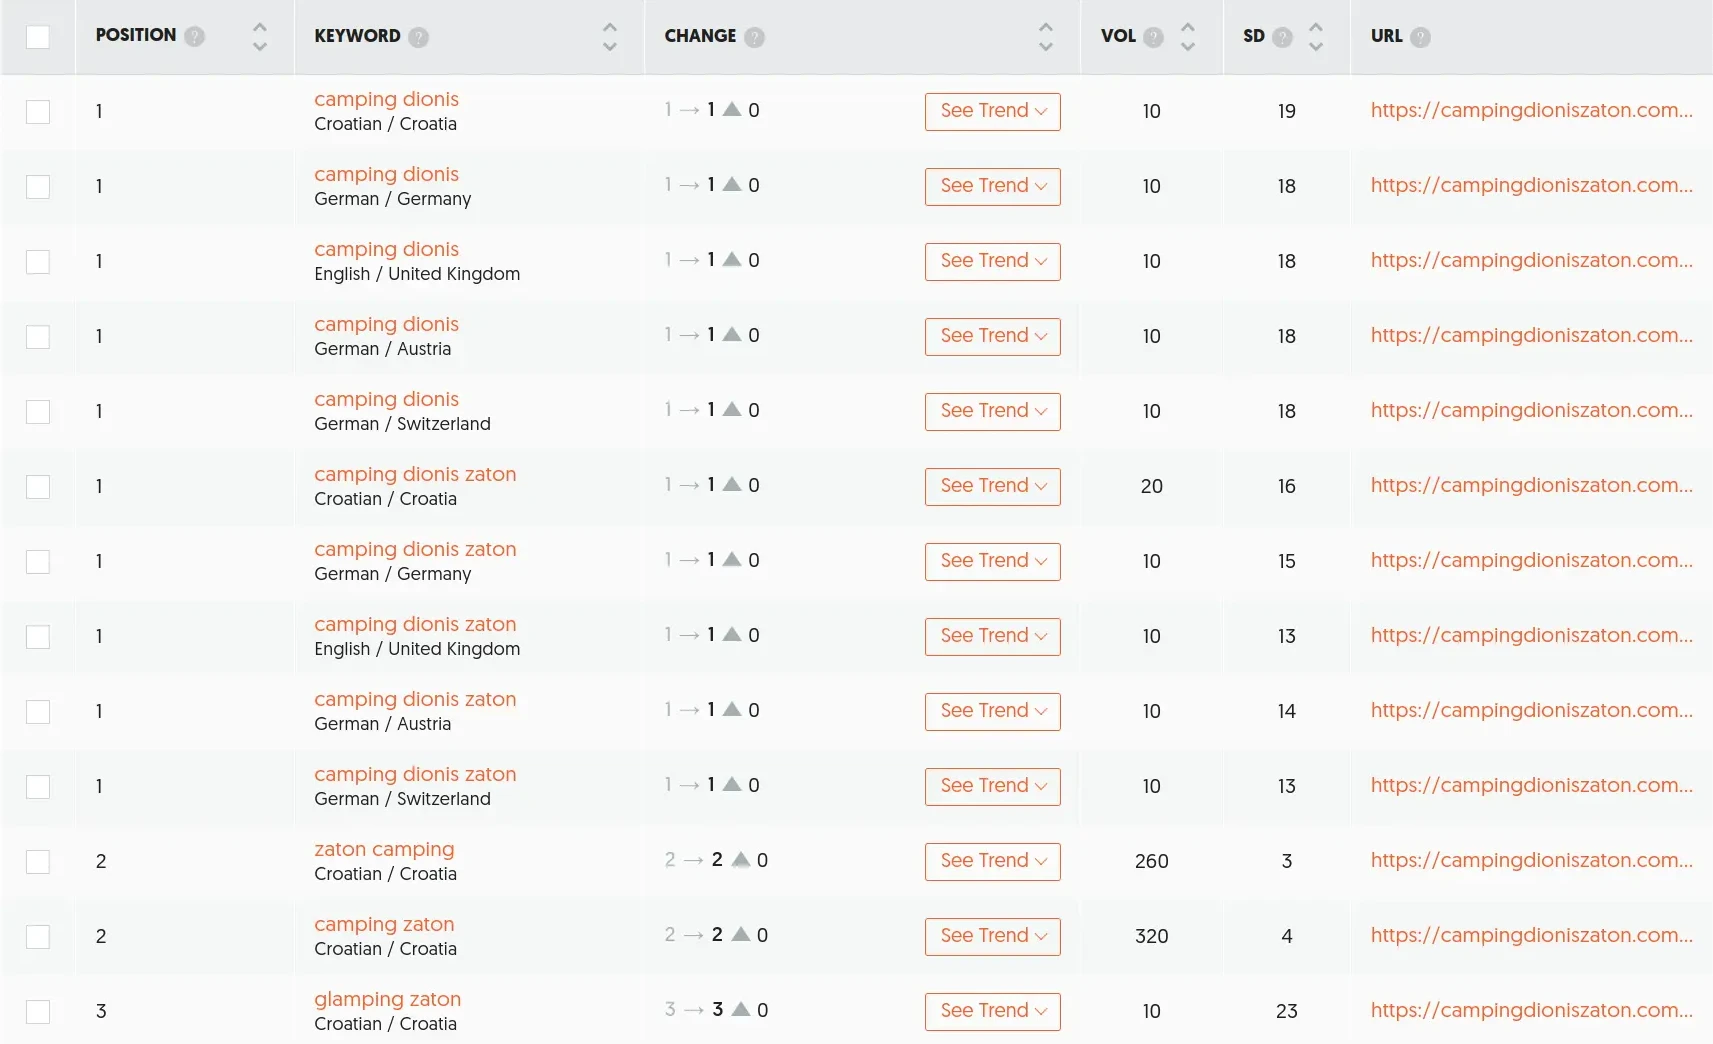Sort by CHANGE using the sort arrows
The image size is (1713, 1044).
(x=1046, y=37)
